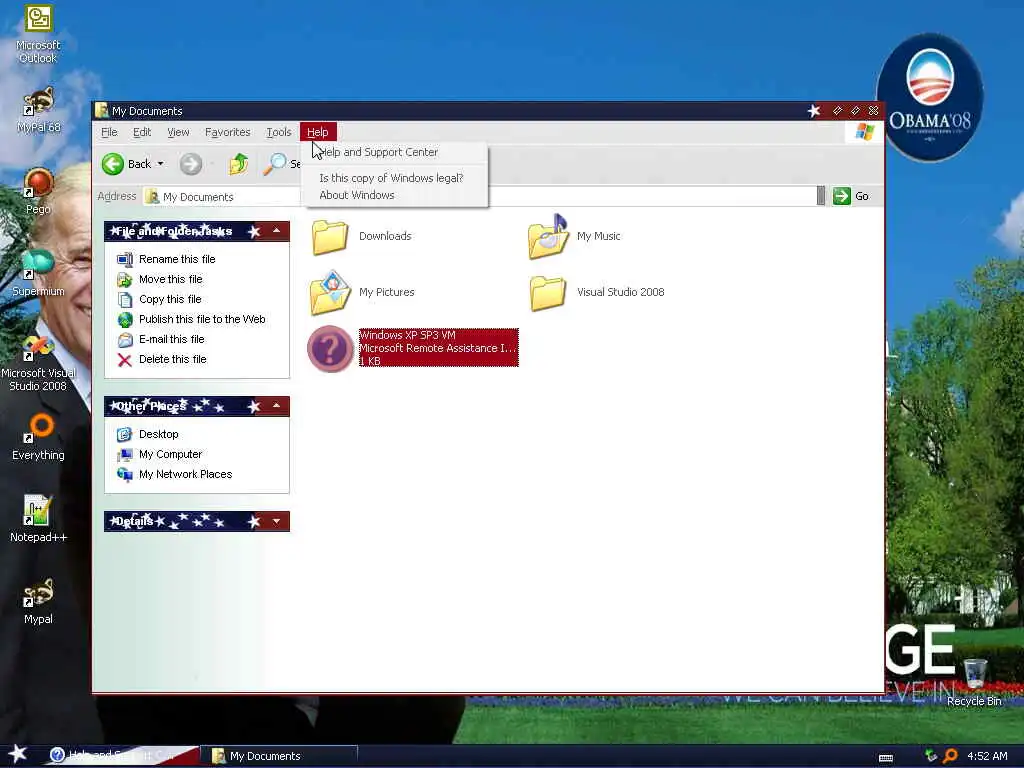
Task: Launch the Everything search desktop shortcut
Action: [x=38, y=436]
